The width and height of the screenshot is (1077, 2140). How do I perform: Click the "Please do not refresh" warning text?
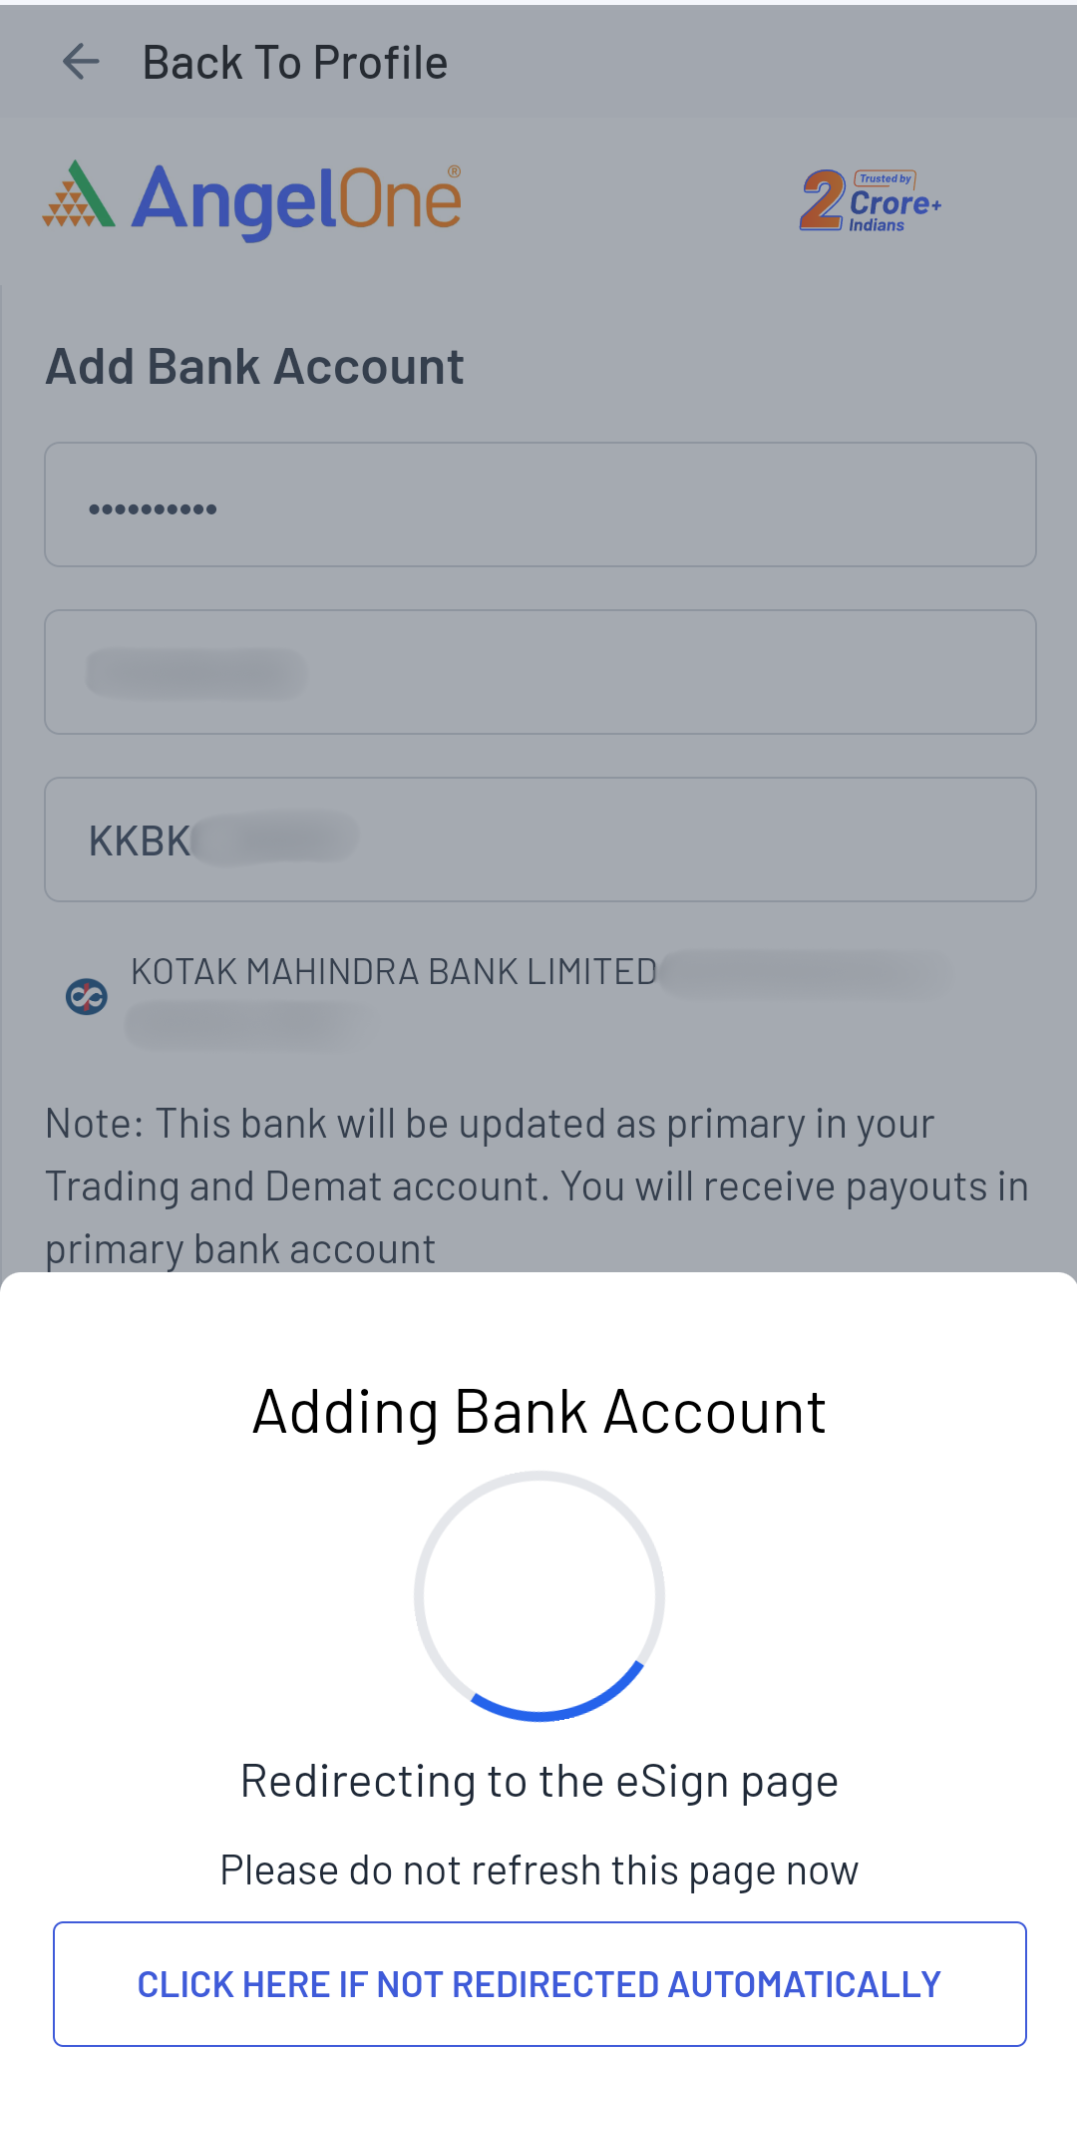pos(539,1870)
